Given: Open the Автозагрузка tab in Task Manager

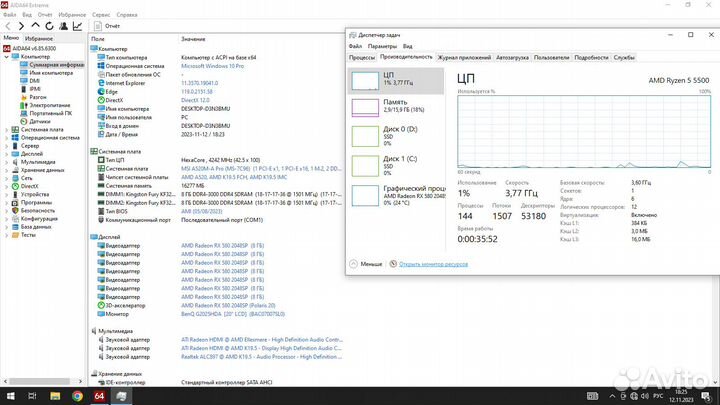Looking at the screenshot, I should (513, 58).
